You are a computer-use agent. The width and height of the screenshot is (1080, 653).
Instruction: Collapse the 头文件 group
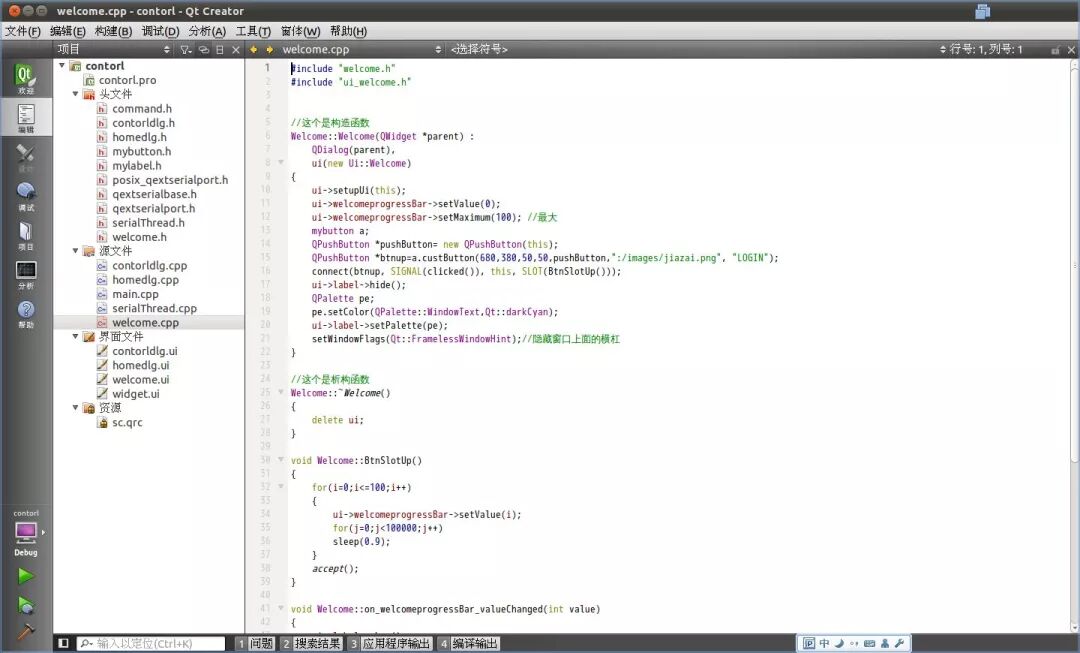[74, 94]
